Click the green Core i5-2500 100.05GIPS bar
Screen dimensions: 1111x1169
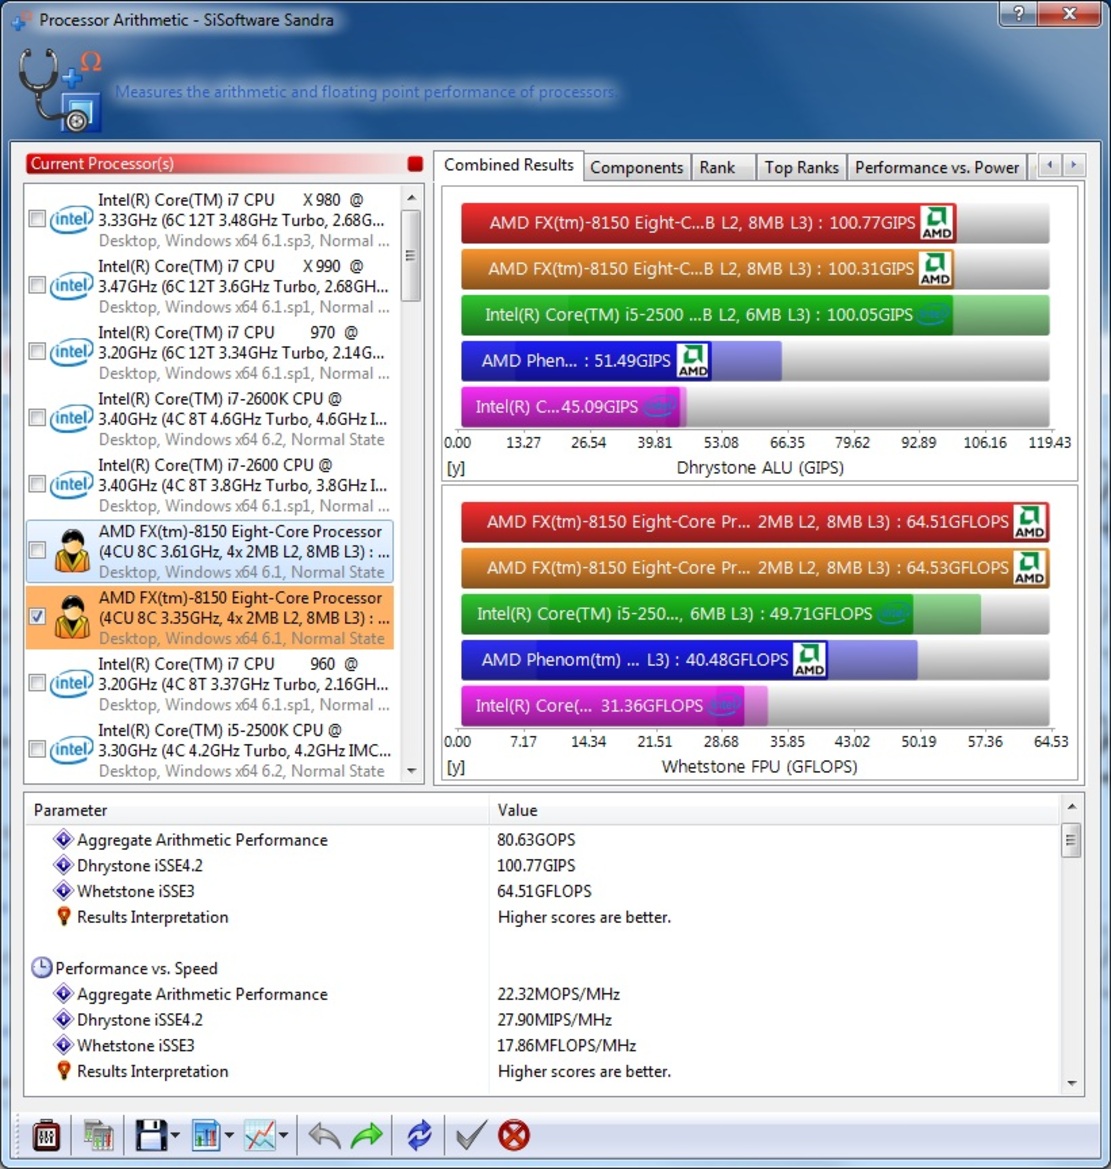point(707,315)
